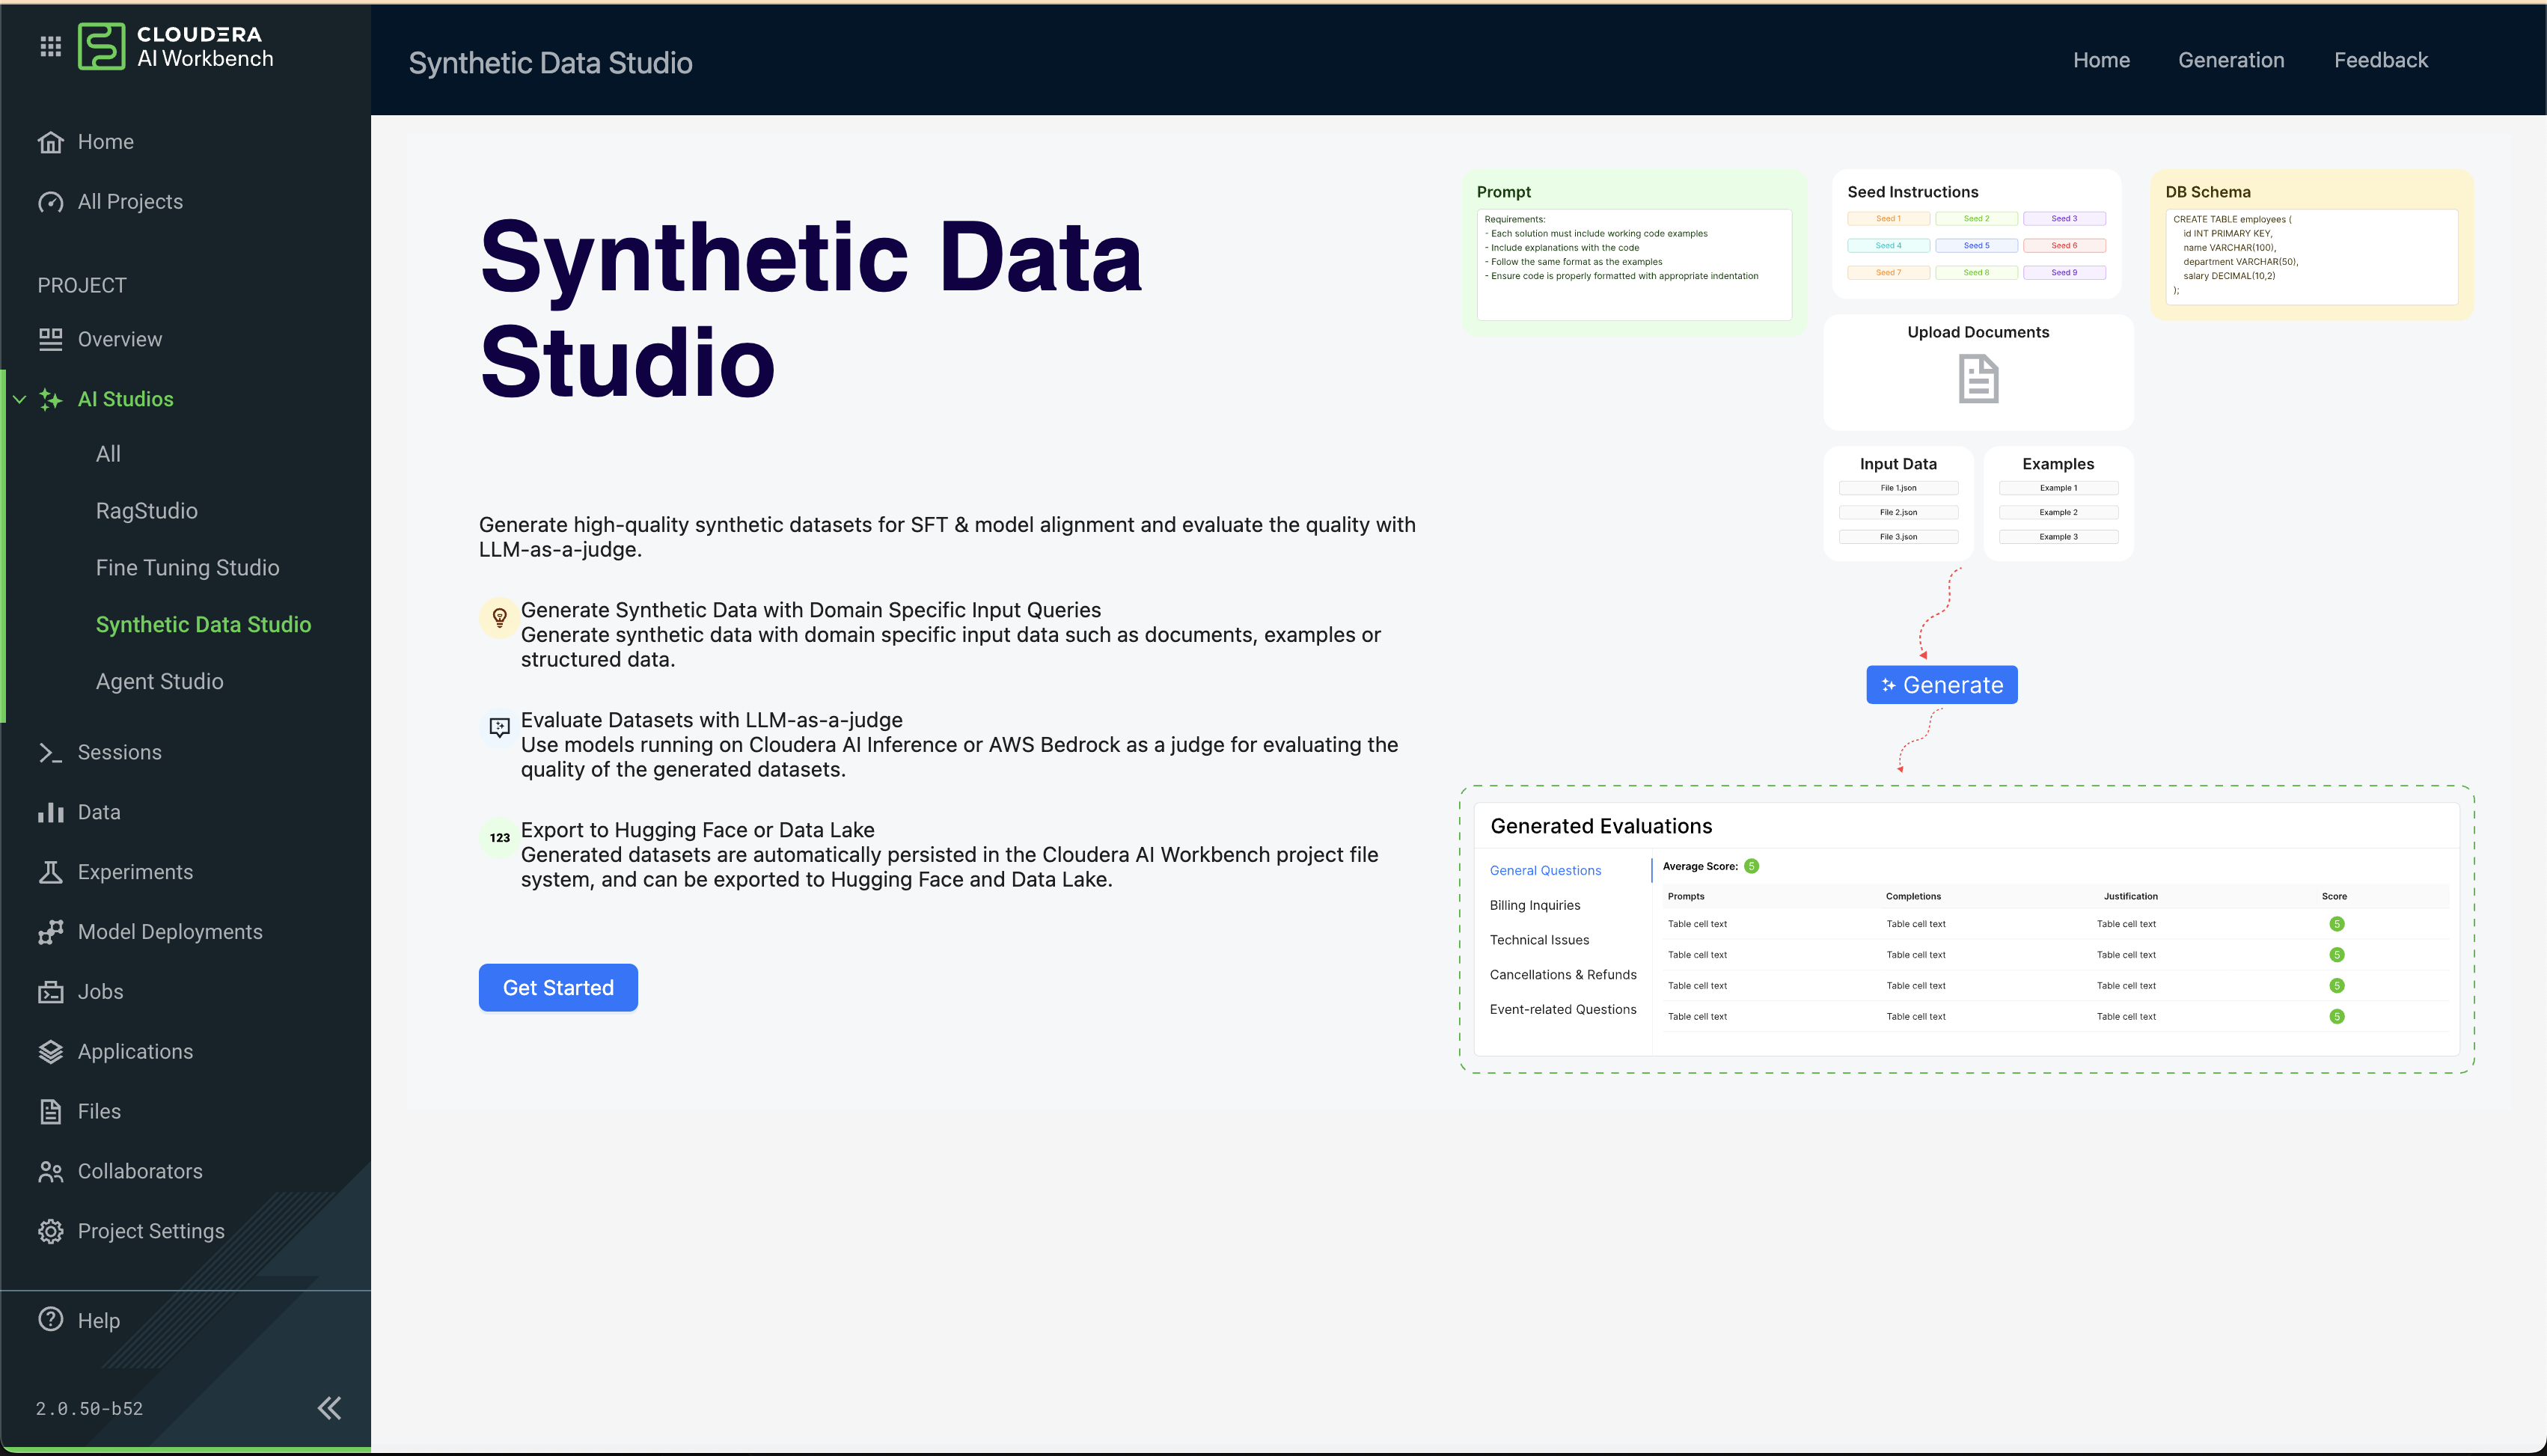Click the Jobs icon in sidebar
Screen dimensions: 2547x1456
pyautogui.click(x=50, y=992)
